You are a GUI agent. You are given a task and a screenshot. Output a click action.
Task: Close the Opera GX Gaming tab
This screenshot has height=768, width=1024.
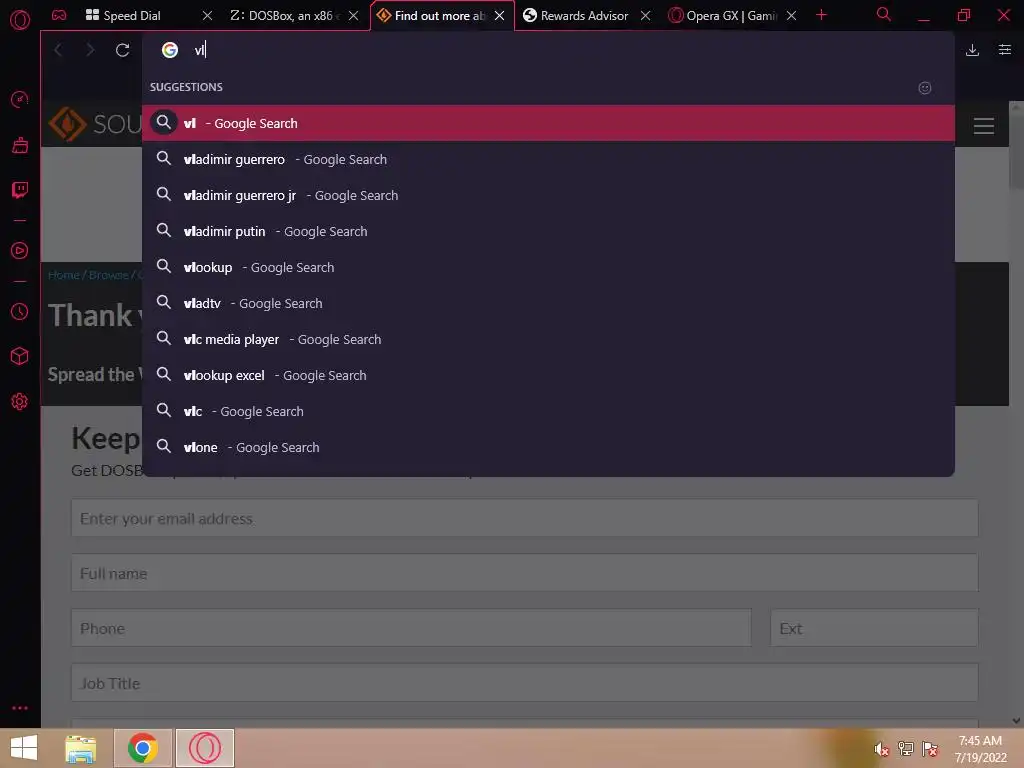click(x=792, y=16)
